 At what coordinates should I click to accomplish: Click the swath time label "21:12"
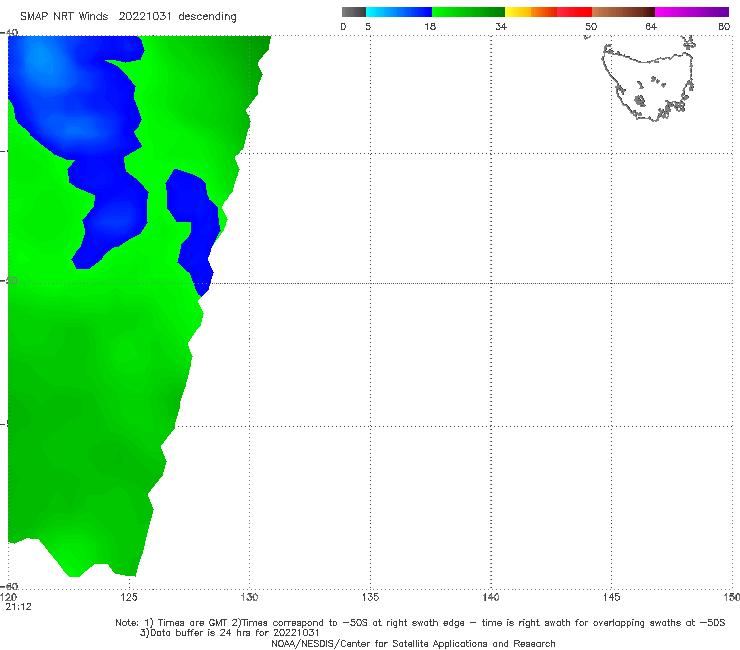tap(18, 607)
